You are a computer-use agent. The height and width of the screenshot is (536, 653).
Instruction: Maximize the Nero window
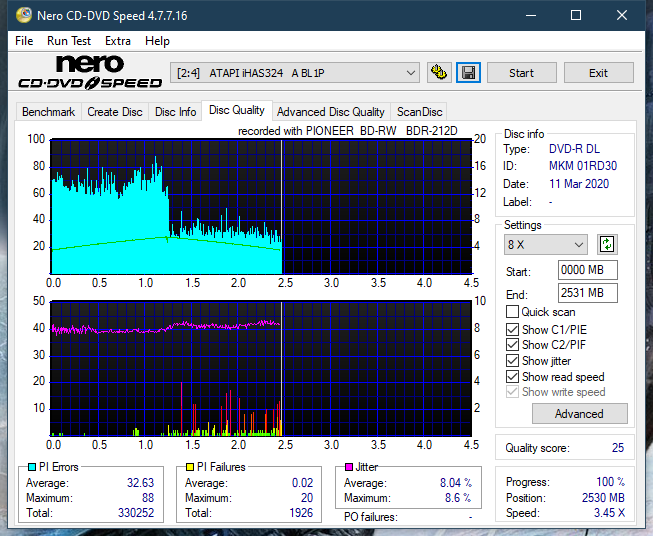[x=576, y=15]
